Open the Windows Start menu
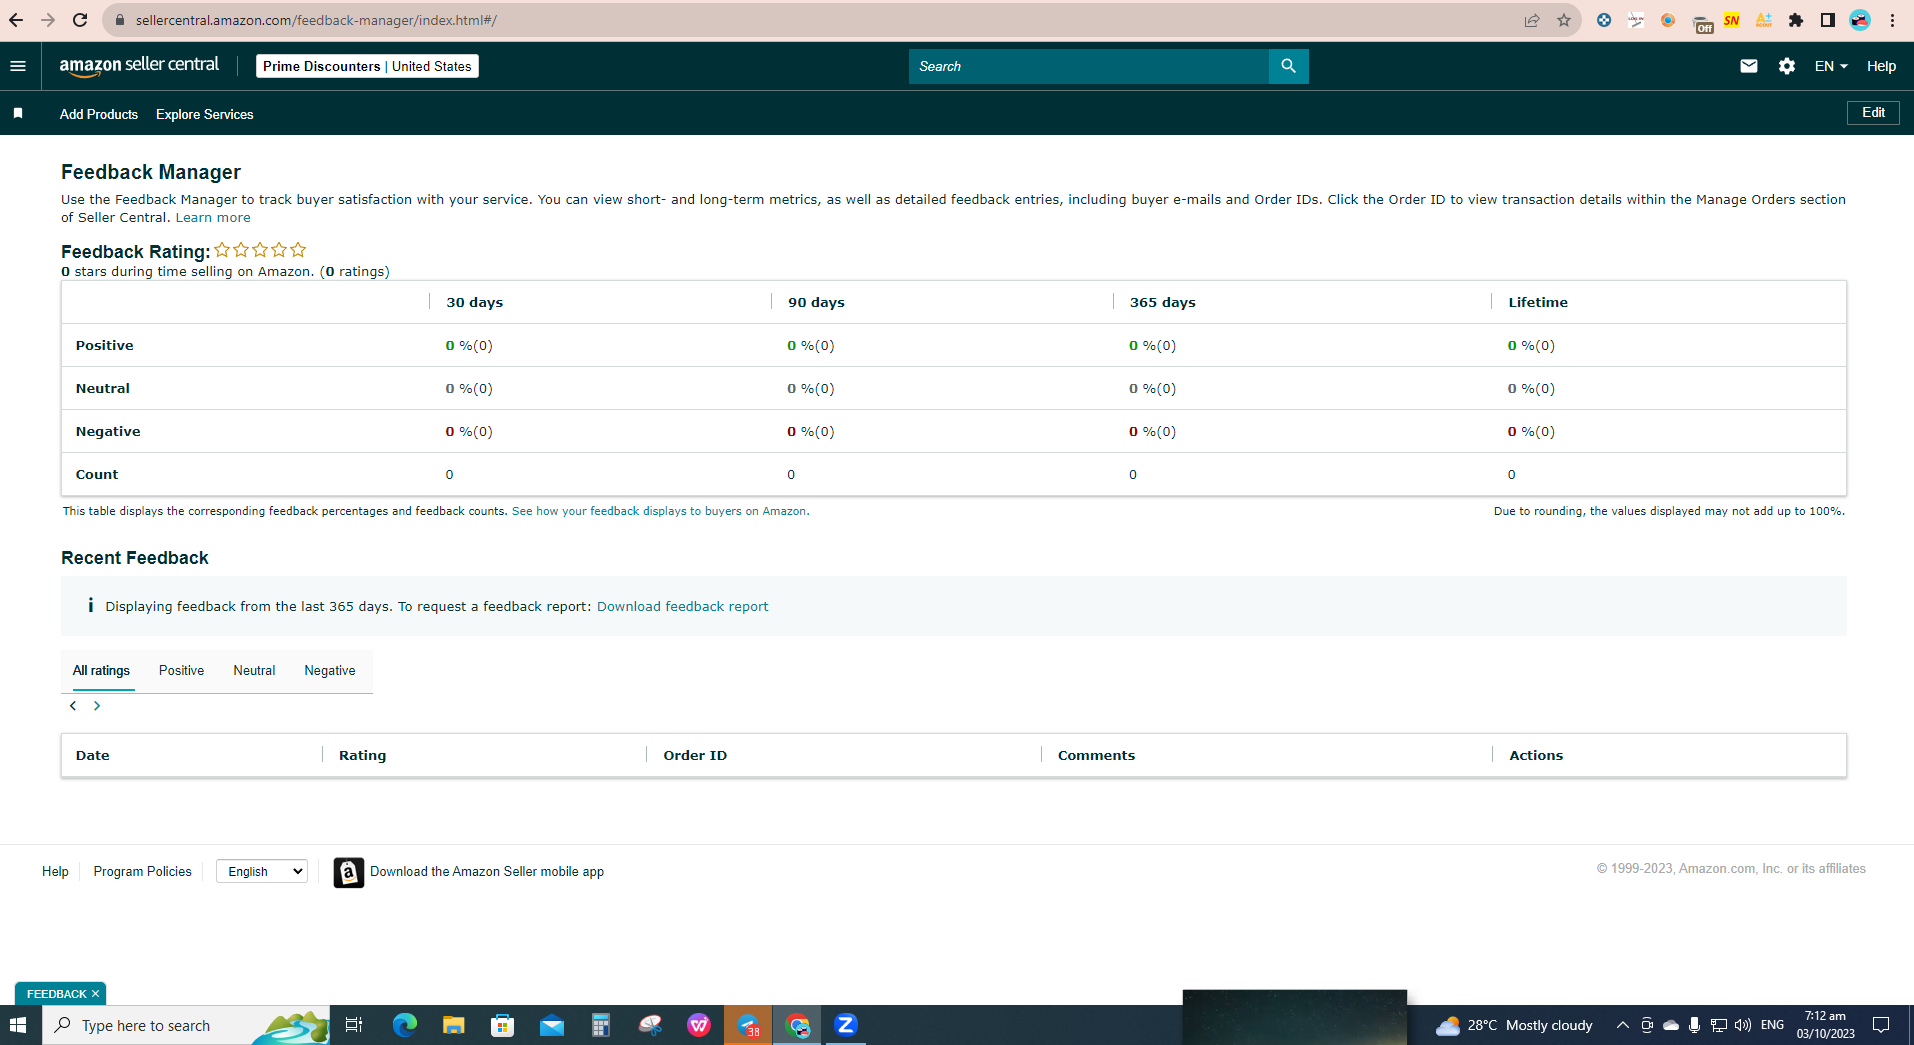 click(18, 1025)
